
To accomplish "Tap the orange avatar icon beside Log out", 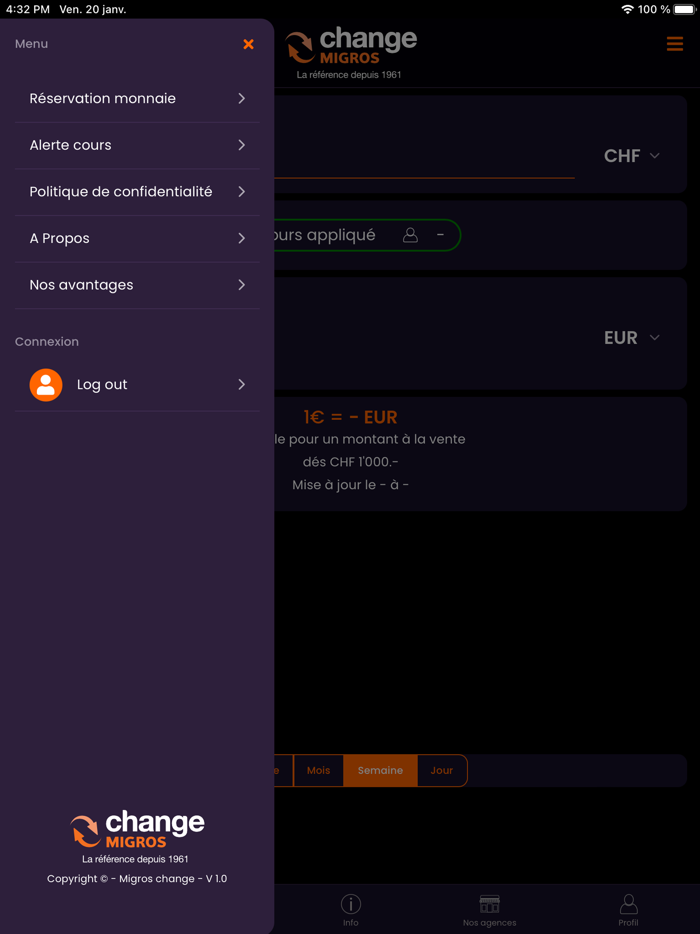I will coord(45,384).
